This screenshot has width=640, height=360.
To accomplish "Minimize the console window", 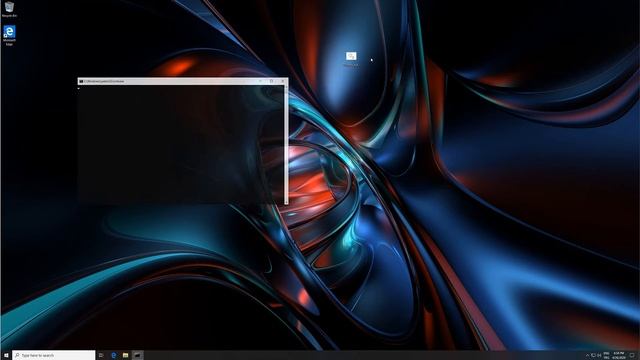I will click(260, 81).
